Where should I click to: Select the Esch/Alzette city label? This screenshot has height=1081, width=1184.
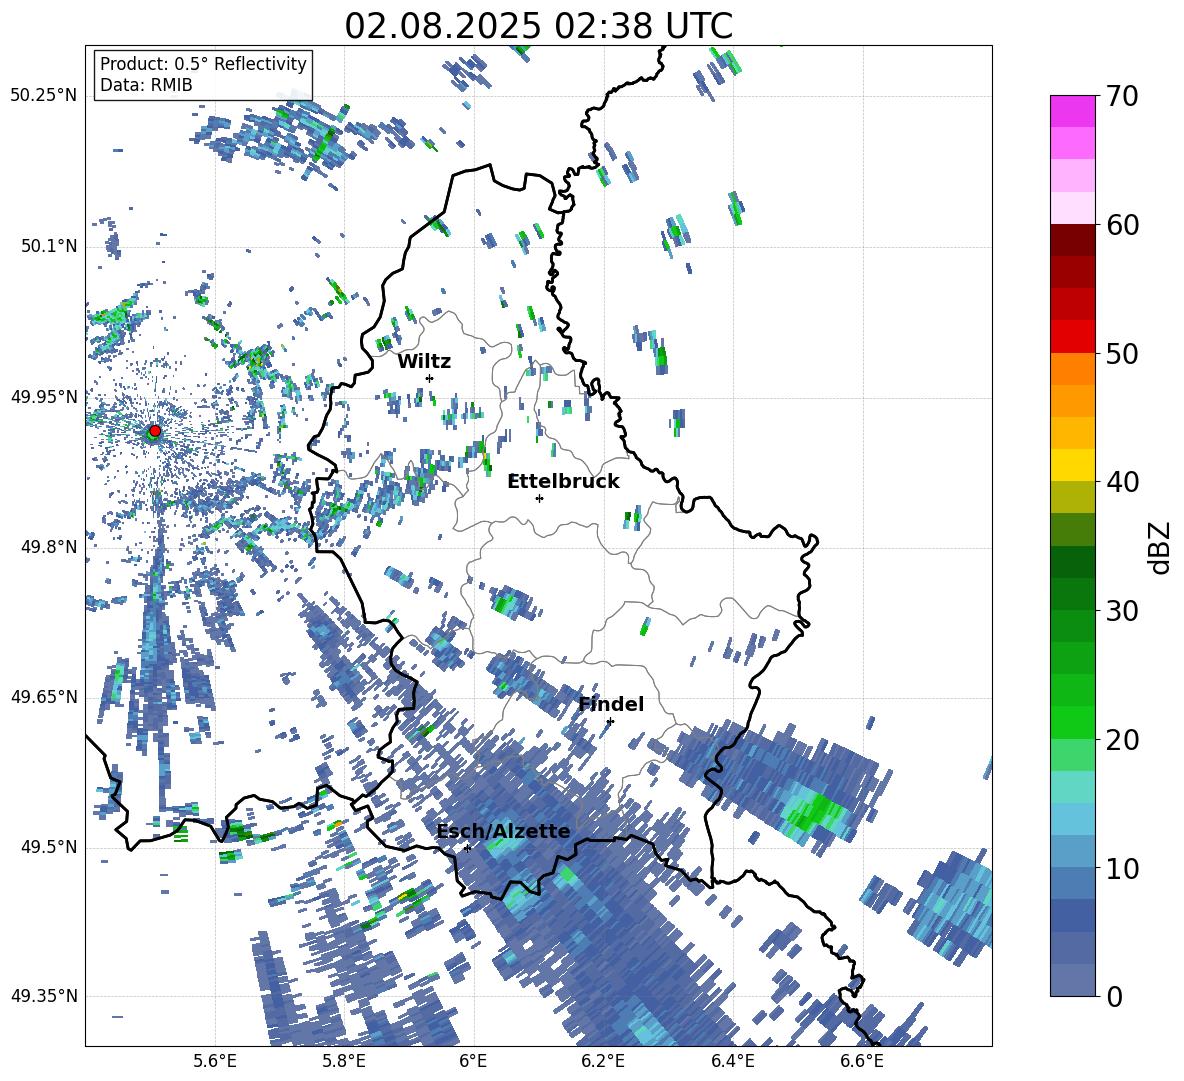click(x=504, y=832)
